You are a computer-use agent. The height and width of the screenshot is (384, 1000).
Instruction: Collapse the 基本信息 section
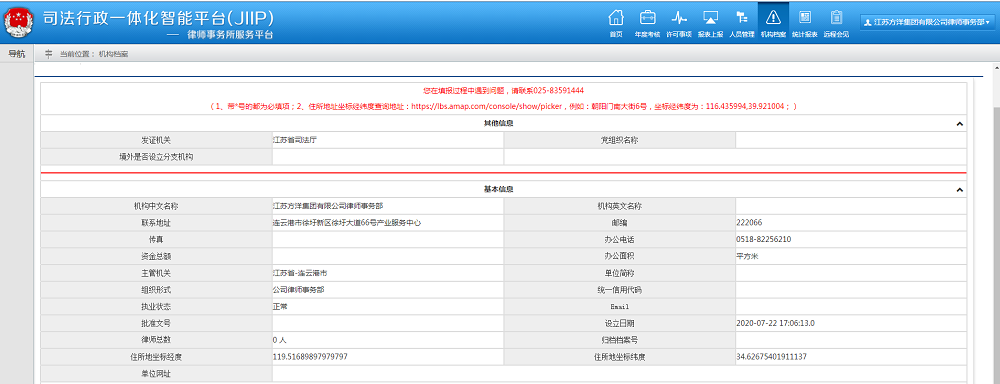tap(959, 190)
